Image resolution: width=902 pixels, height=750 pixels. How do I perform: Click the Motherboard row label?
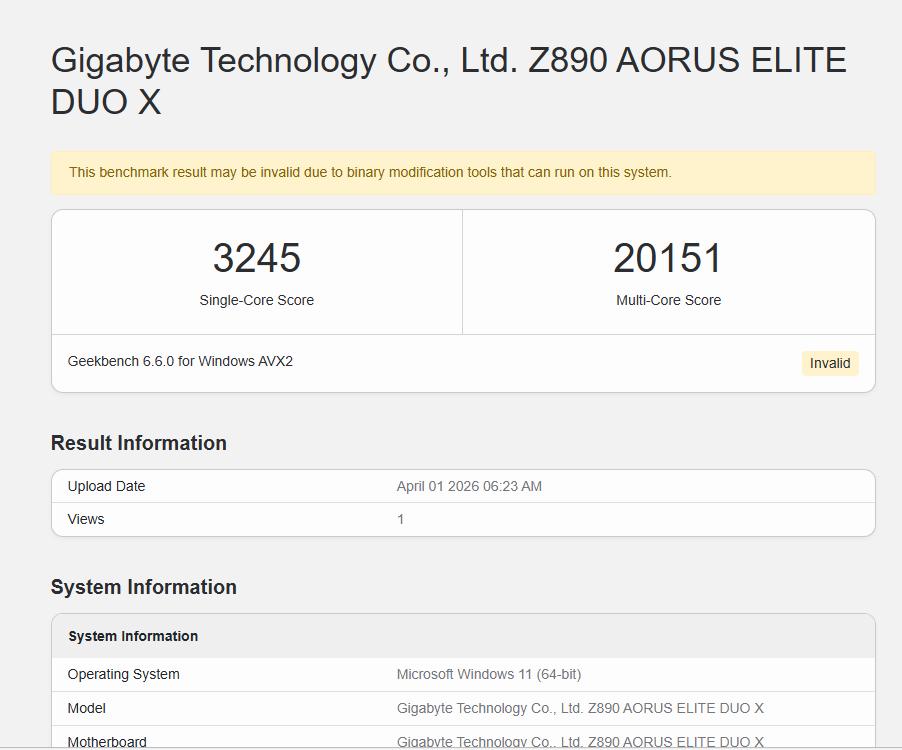click(107, 742)
